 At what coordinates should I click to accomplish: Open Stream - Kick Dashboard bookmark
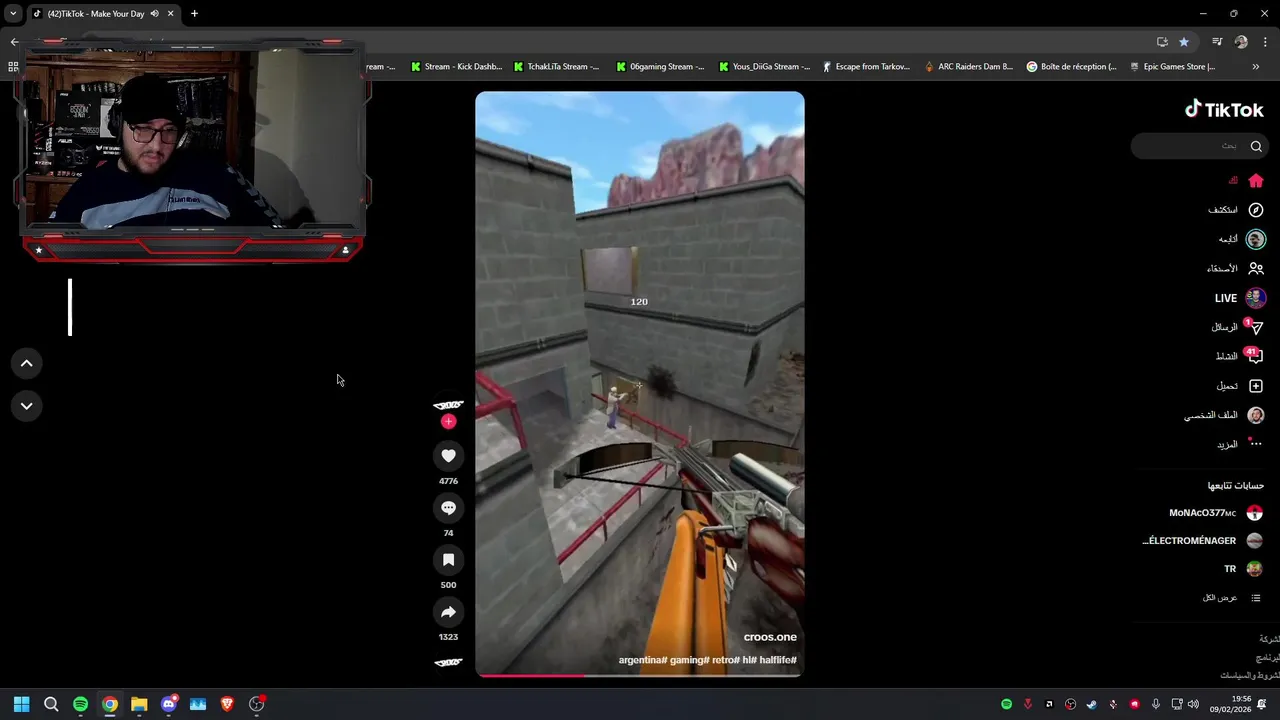coord(455,67)
